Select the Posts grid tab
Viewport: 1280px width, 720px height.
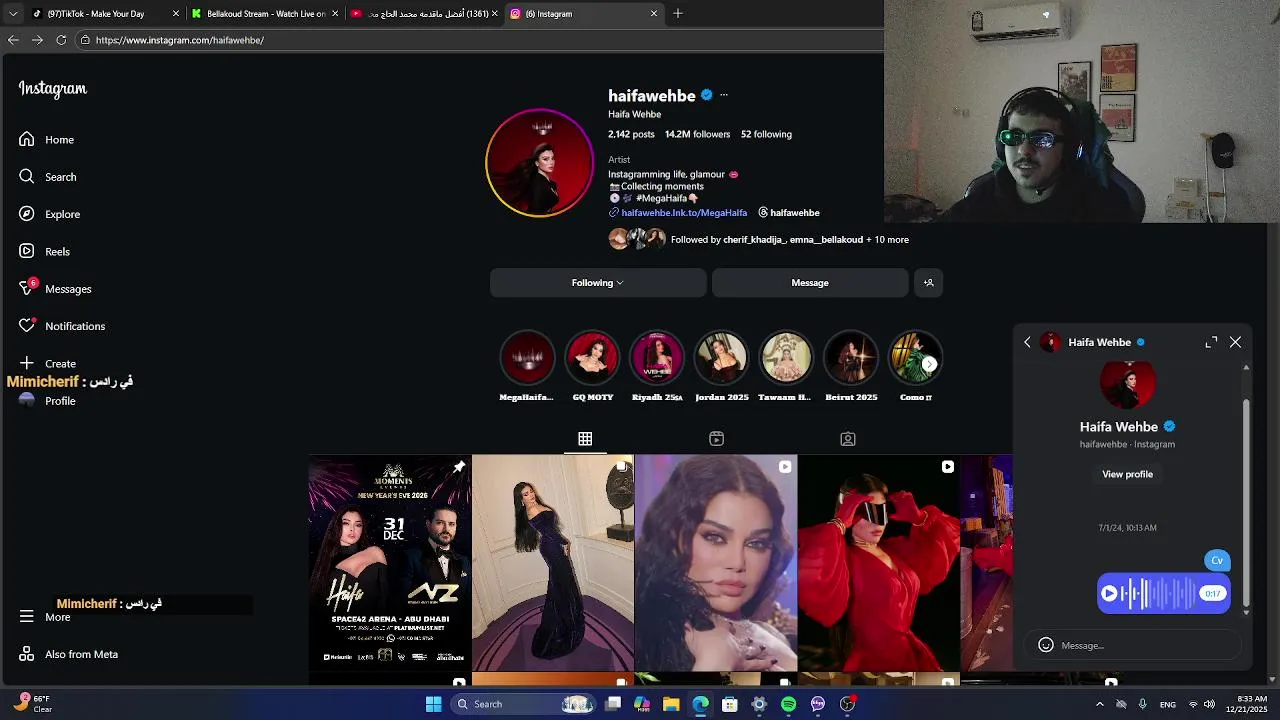click(585, 439)
